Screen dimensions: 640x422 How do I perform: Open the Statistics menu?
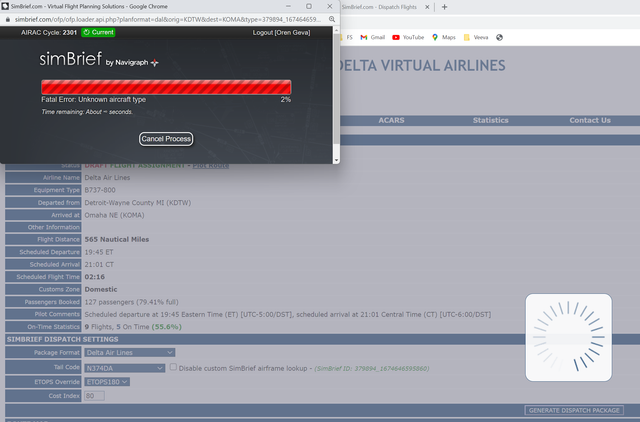(x=491, y=120)
